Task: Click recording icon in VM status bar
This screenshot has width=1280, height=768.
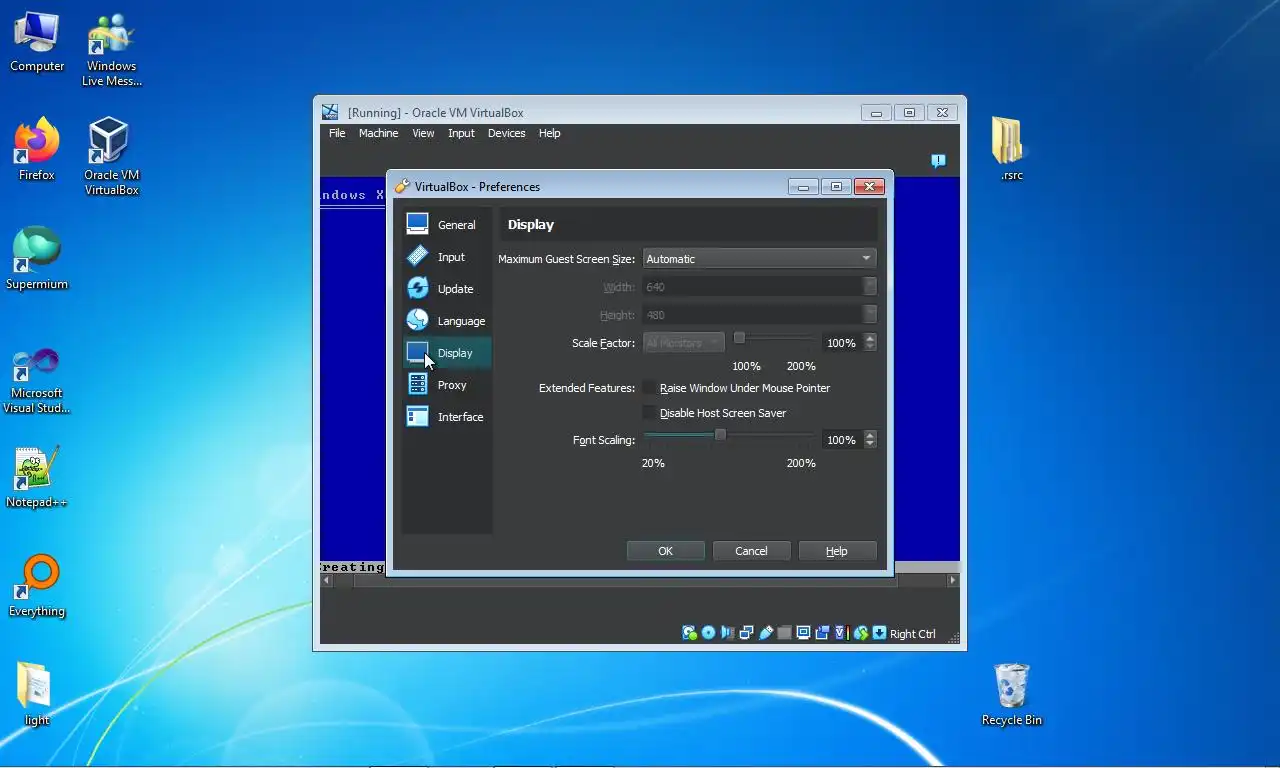Action: (822, 633)
